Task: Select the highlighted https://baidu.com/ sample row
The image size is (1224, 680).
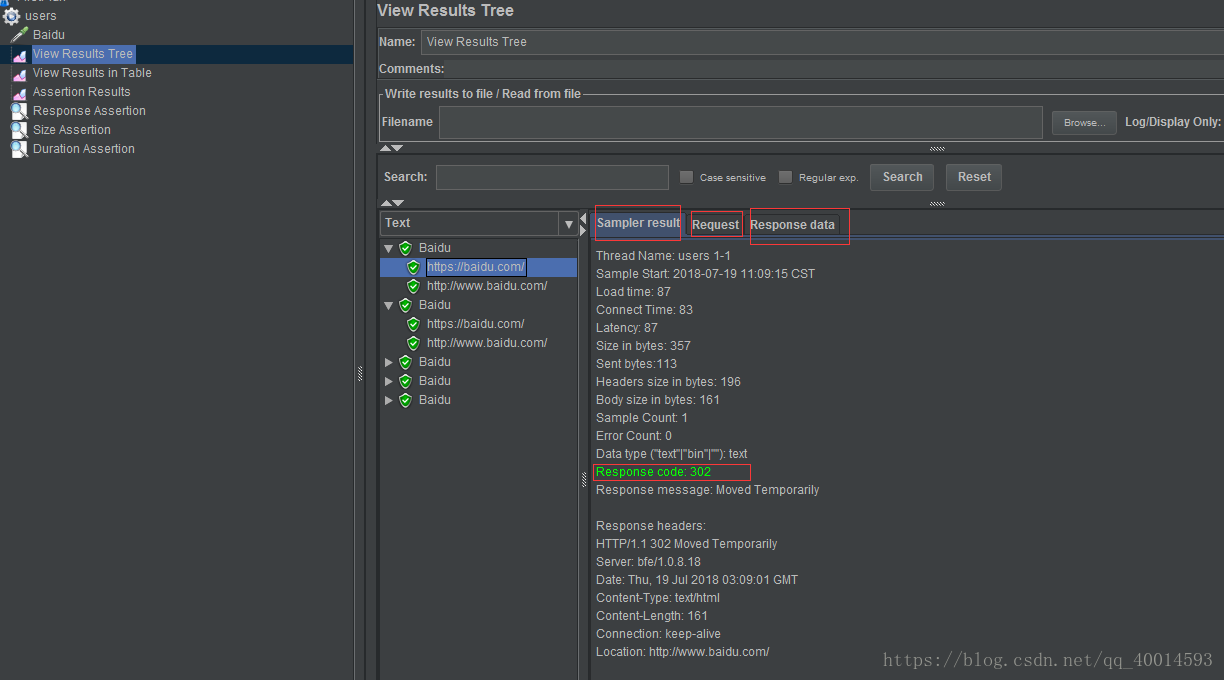Action: coord(479,267)
